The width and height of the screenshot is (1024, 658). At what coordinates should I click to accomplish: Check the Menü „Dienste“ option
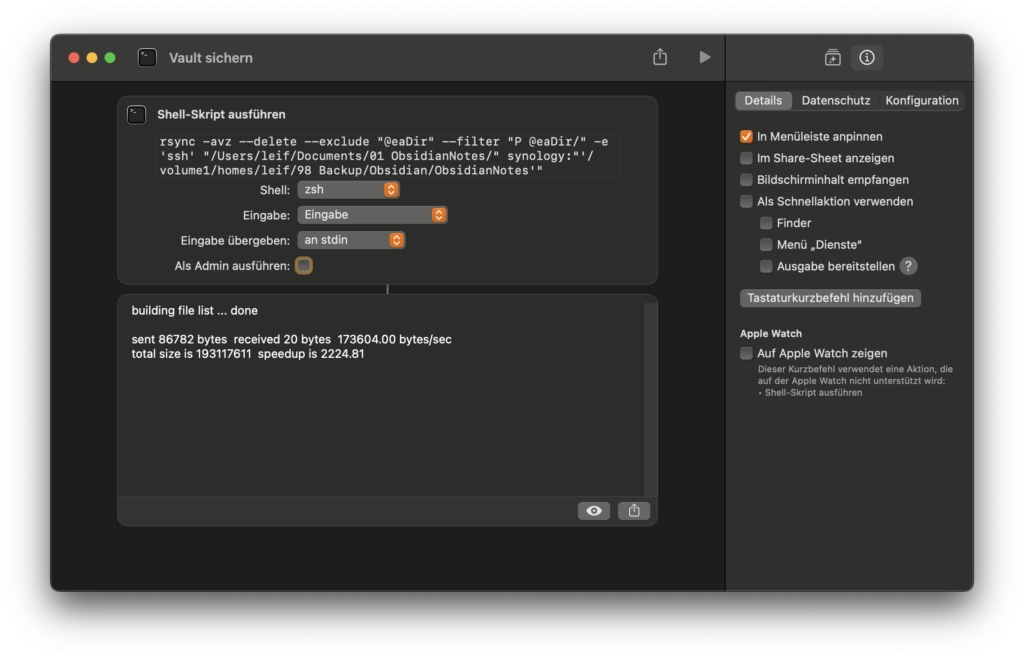pos(766,244)
